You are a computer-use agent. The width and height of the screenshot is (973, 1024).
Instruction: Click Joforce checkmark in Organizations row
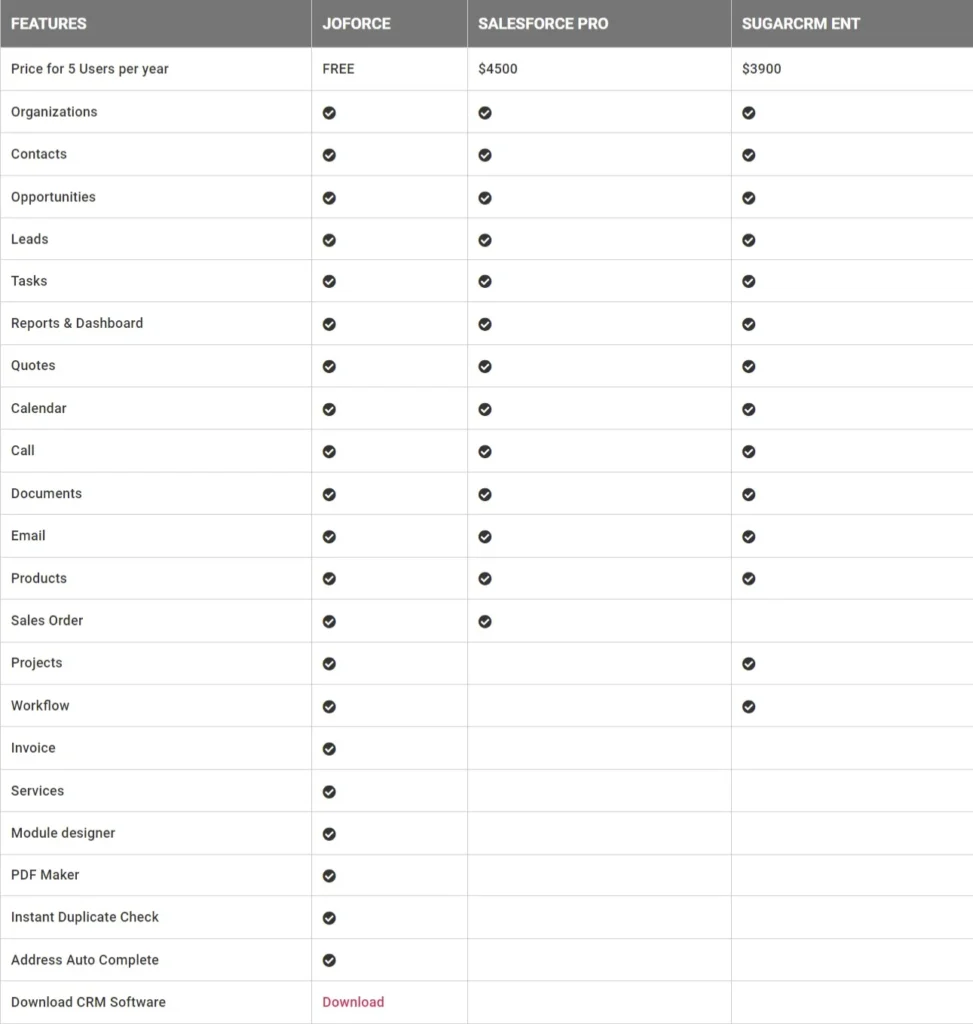pos(329,113)
